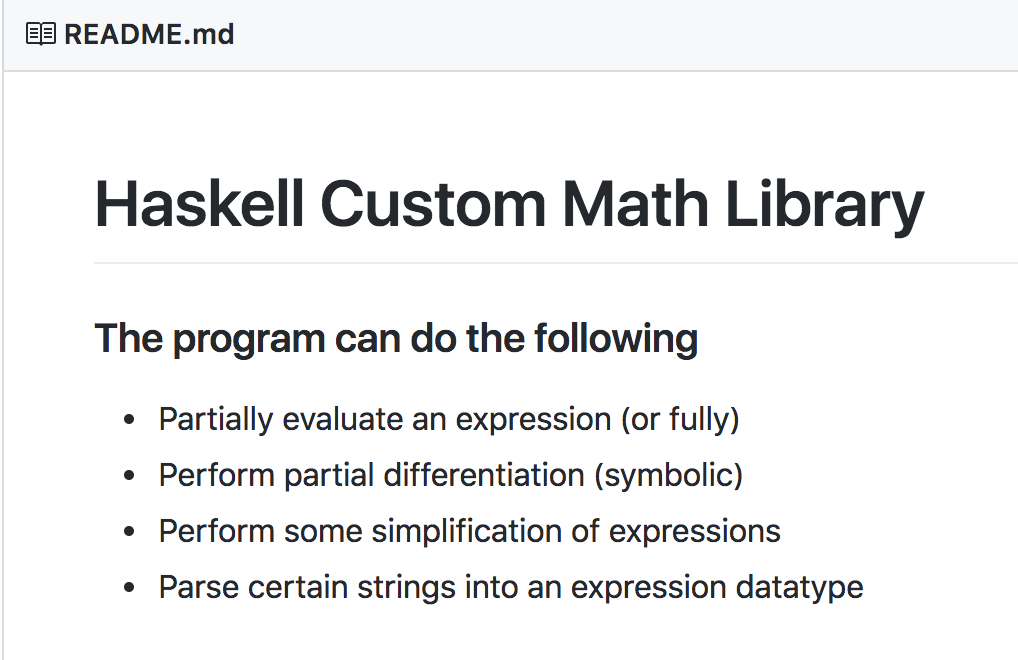Click the Perform partial differentiation list item
1018x660 pixels.
[x=451, y=476]
